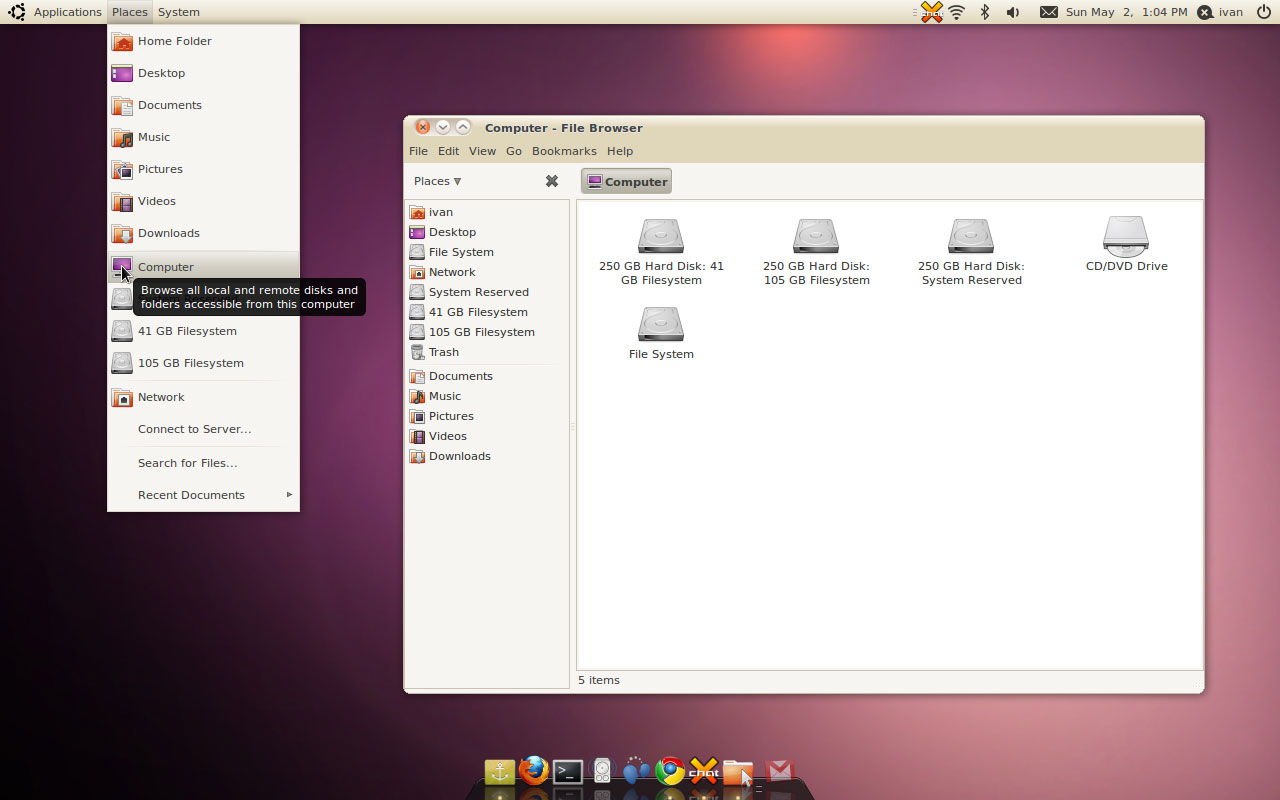
Task: Open the View menu
Action: (482, 151)
